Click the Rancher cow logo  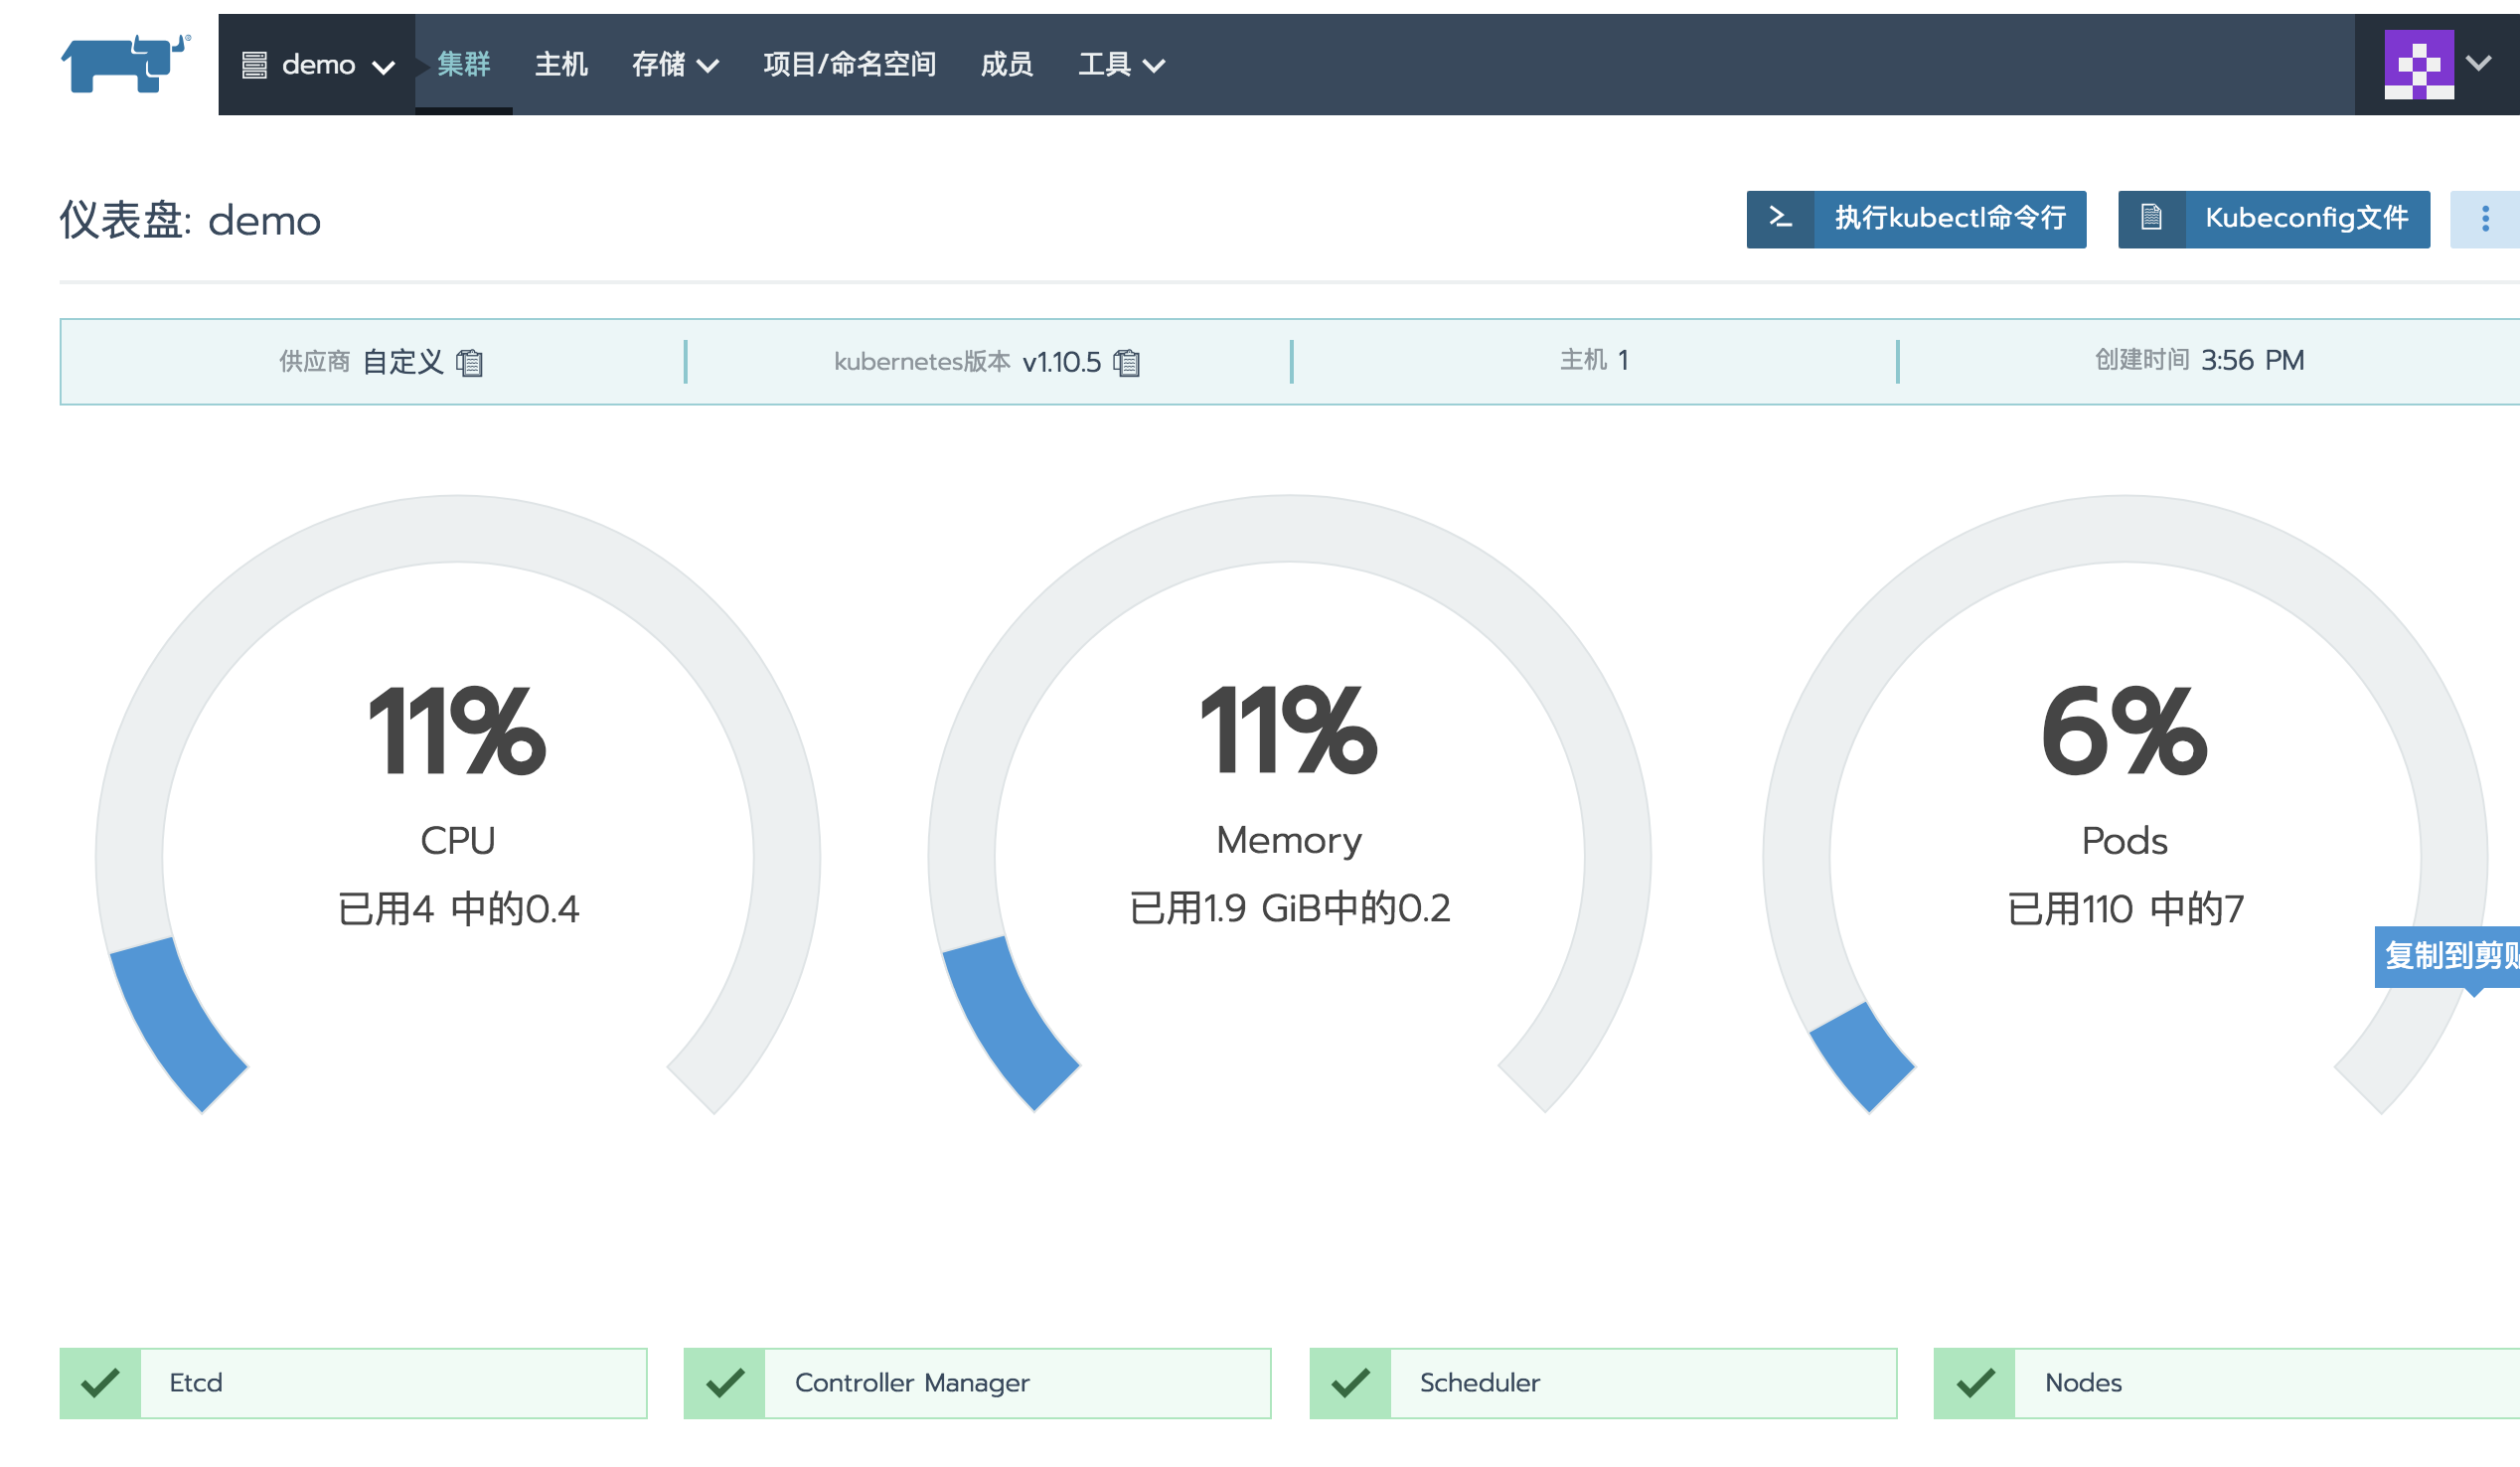pyautogui.click(x=125, y=63)
